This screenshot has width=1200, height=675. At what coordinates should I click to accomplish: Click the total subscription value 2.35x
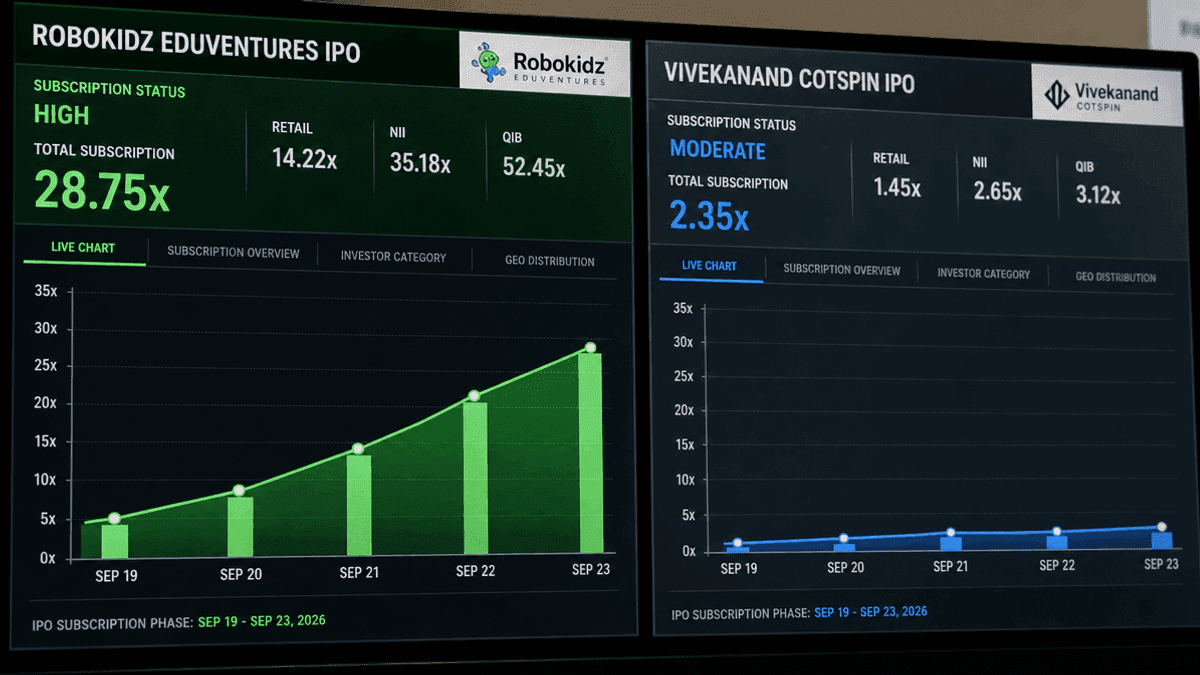point(709,215)
